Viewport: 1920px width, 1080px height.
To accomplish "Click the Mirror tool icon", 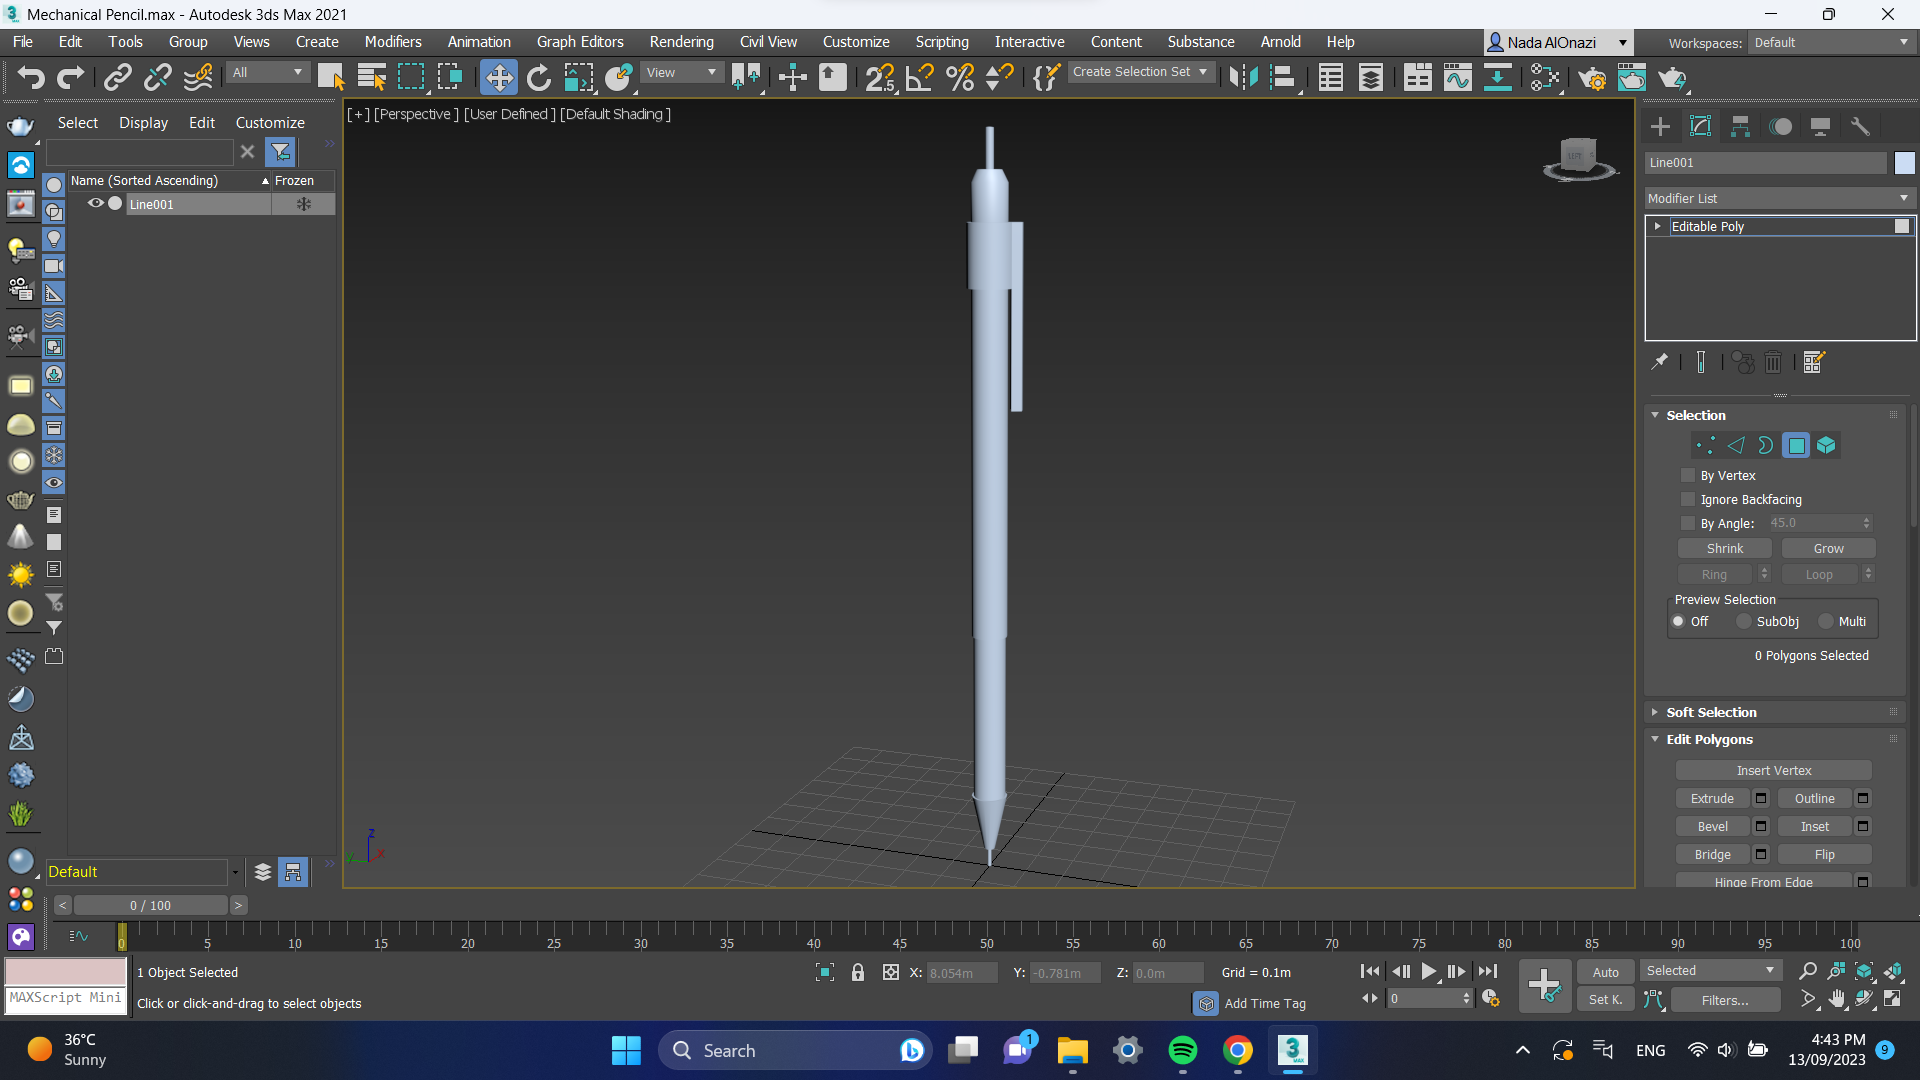I will click(x=1243, y=77).
